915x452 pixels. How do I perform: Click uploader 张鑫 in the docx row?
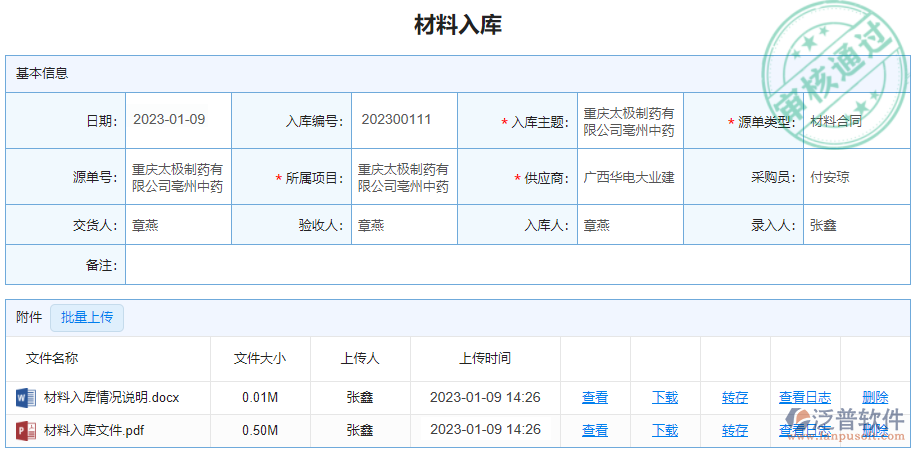(x=360, y=398)
